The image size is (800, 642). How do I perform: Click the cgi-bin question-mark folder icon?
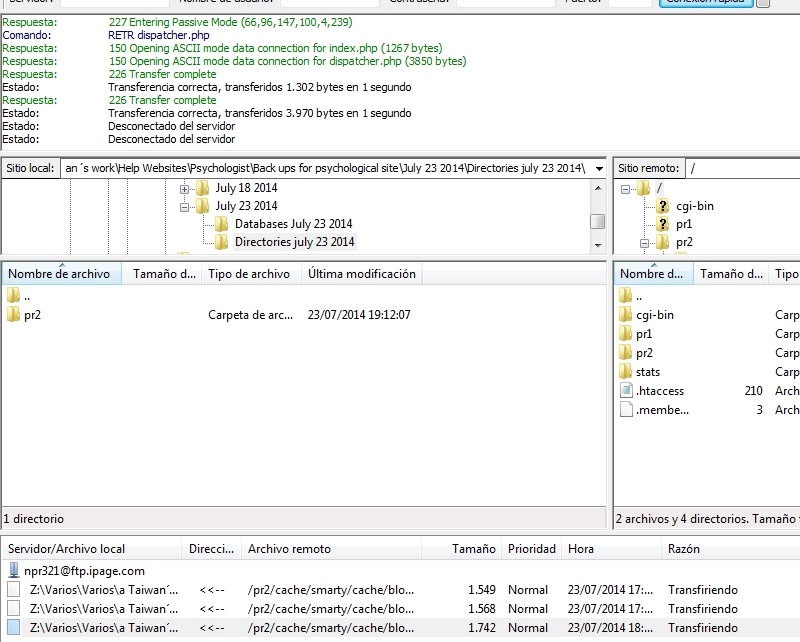click(x=662, y=206)
